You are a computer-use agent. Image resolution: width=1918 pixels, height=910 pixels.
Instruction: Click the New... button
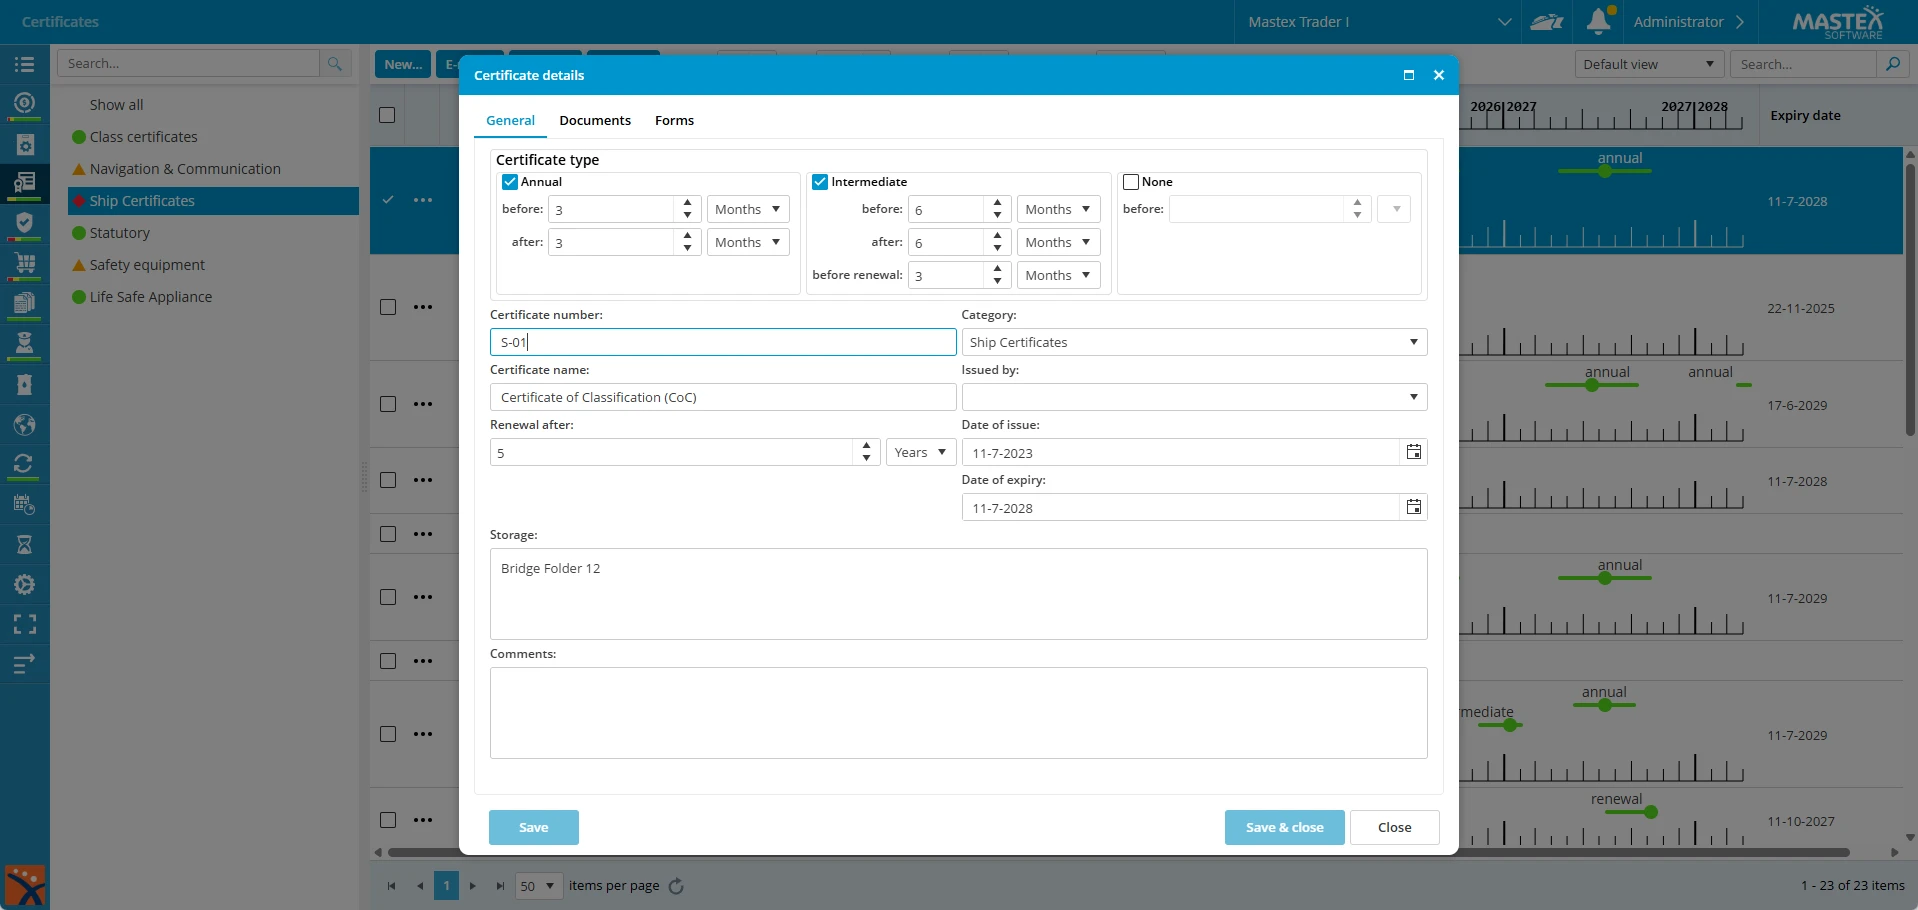(x=403, y=64)
